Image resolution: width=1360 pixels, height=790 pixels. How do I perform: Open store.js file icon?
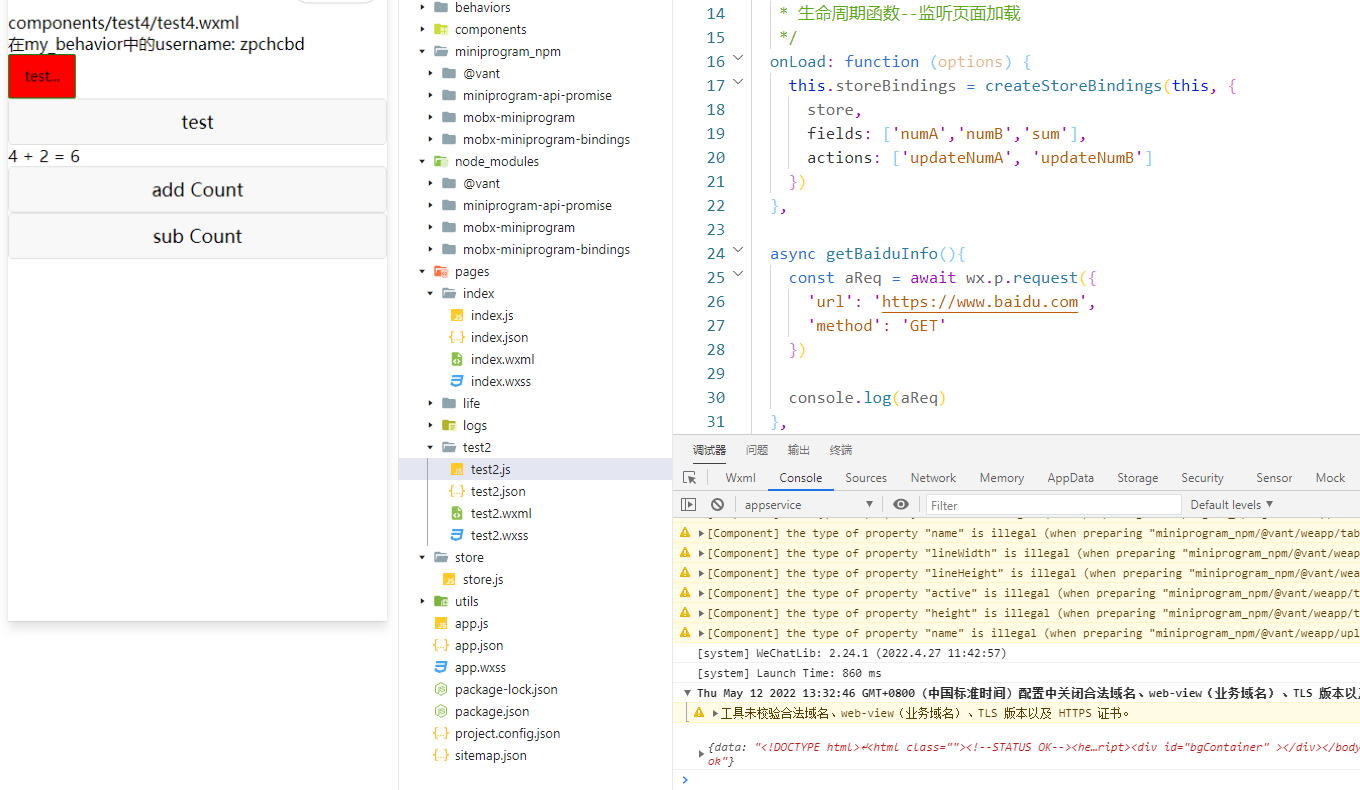click(449, 580)
